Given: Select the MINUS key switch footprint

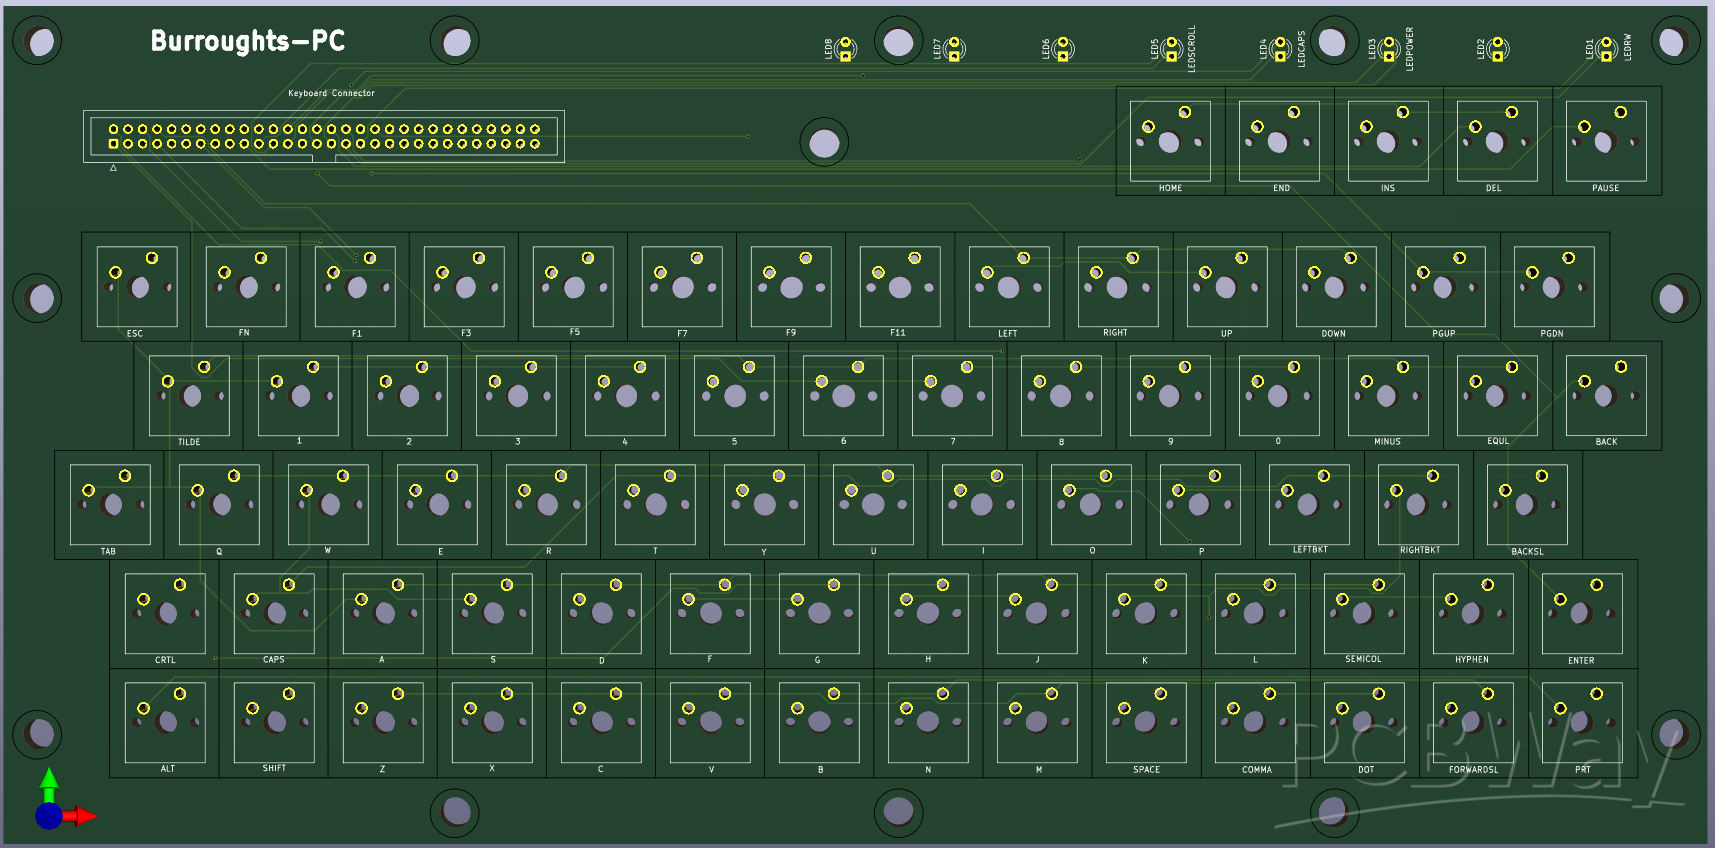Looking at the screenshot, I should tap(1388, 396).
